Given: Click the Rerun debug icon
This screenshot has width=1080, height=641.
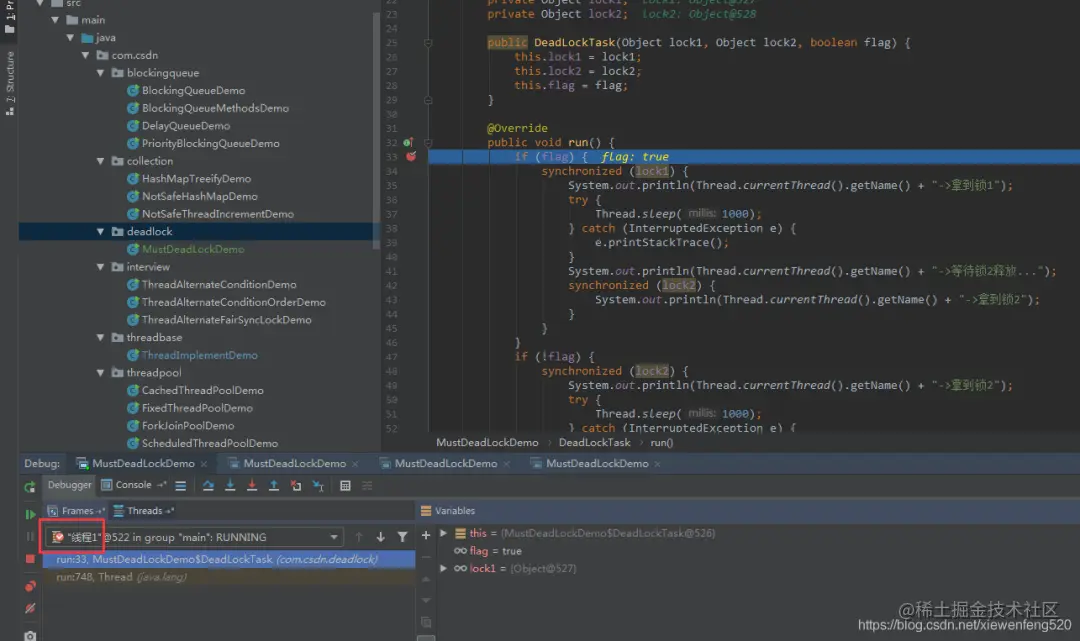Looking at the screenshot, I should 30,487.
